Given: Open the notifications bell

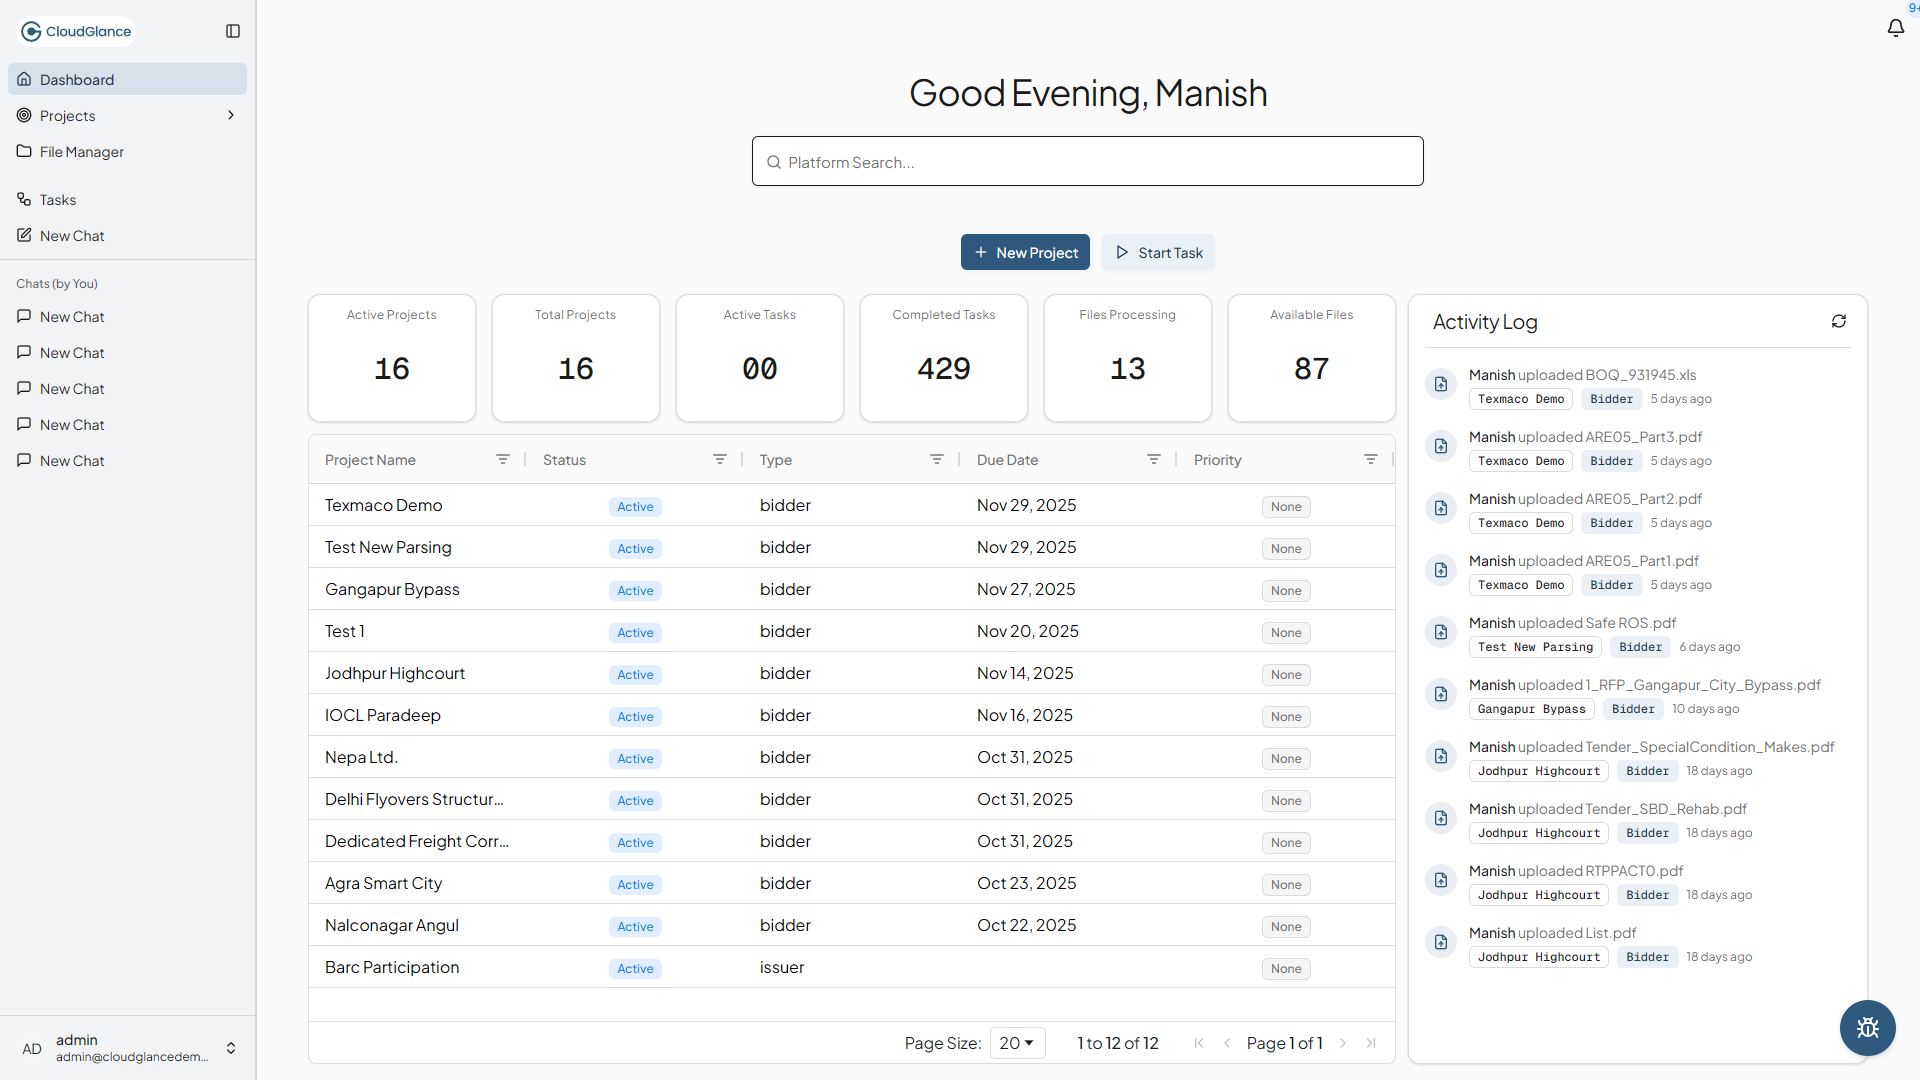Looking at the screenshot, I should pyautogui.click(x=1895, y=28).
